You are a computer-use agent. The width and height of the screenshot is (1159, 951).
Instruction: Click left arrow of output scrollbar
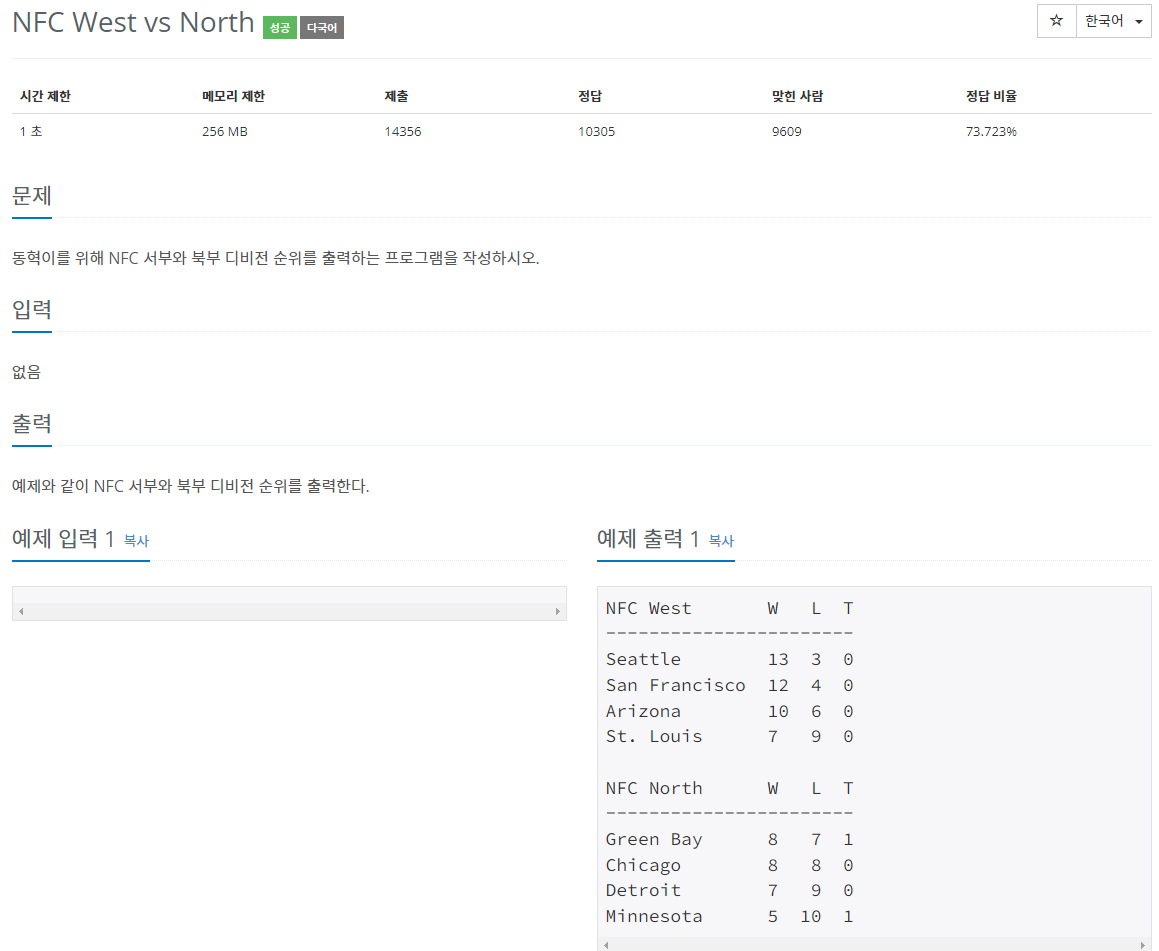[606, 944]
